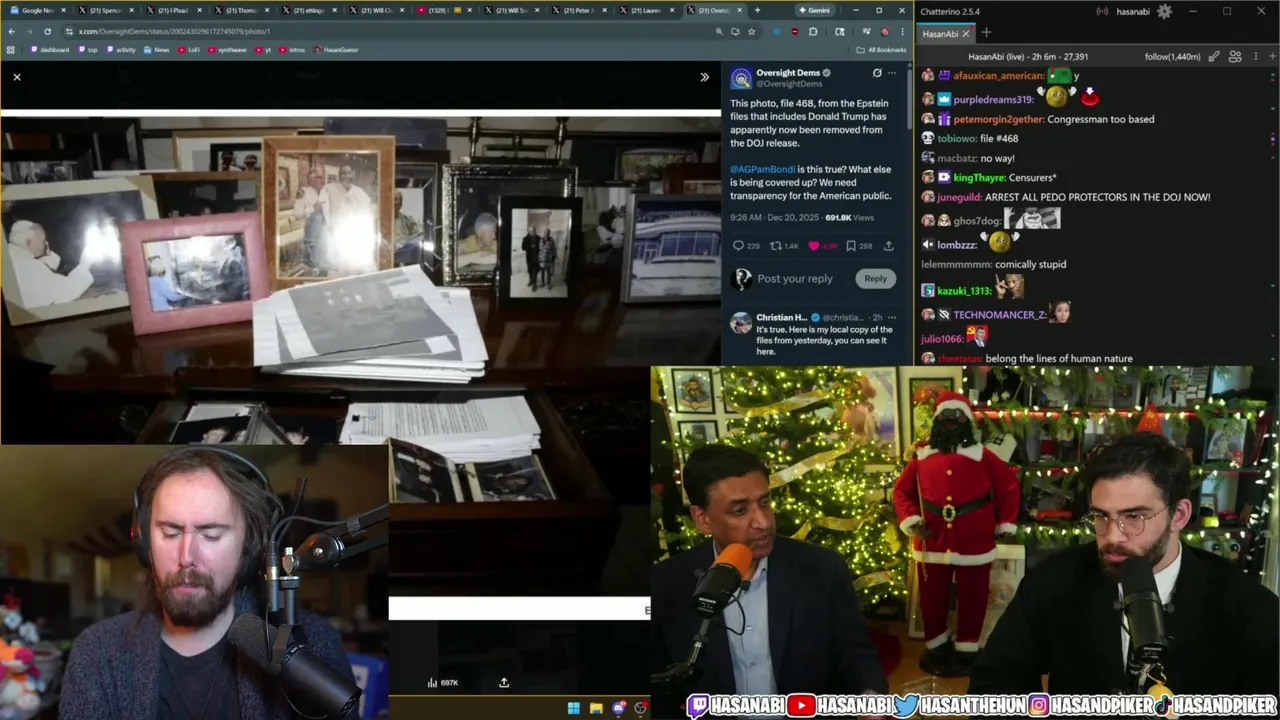Open the HasanGuessr bookmark
This screenshot has height=720, width=1280.
336,49
